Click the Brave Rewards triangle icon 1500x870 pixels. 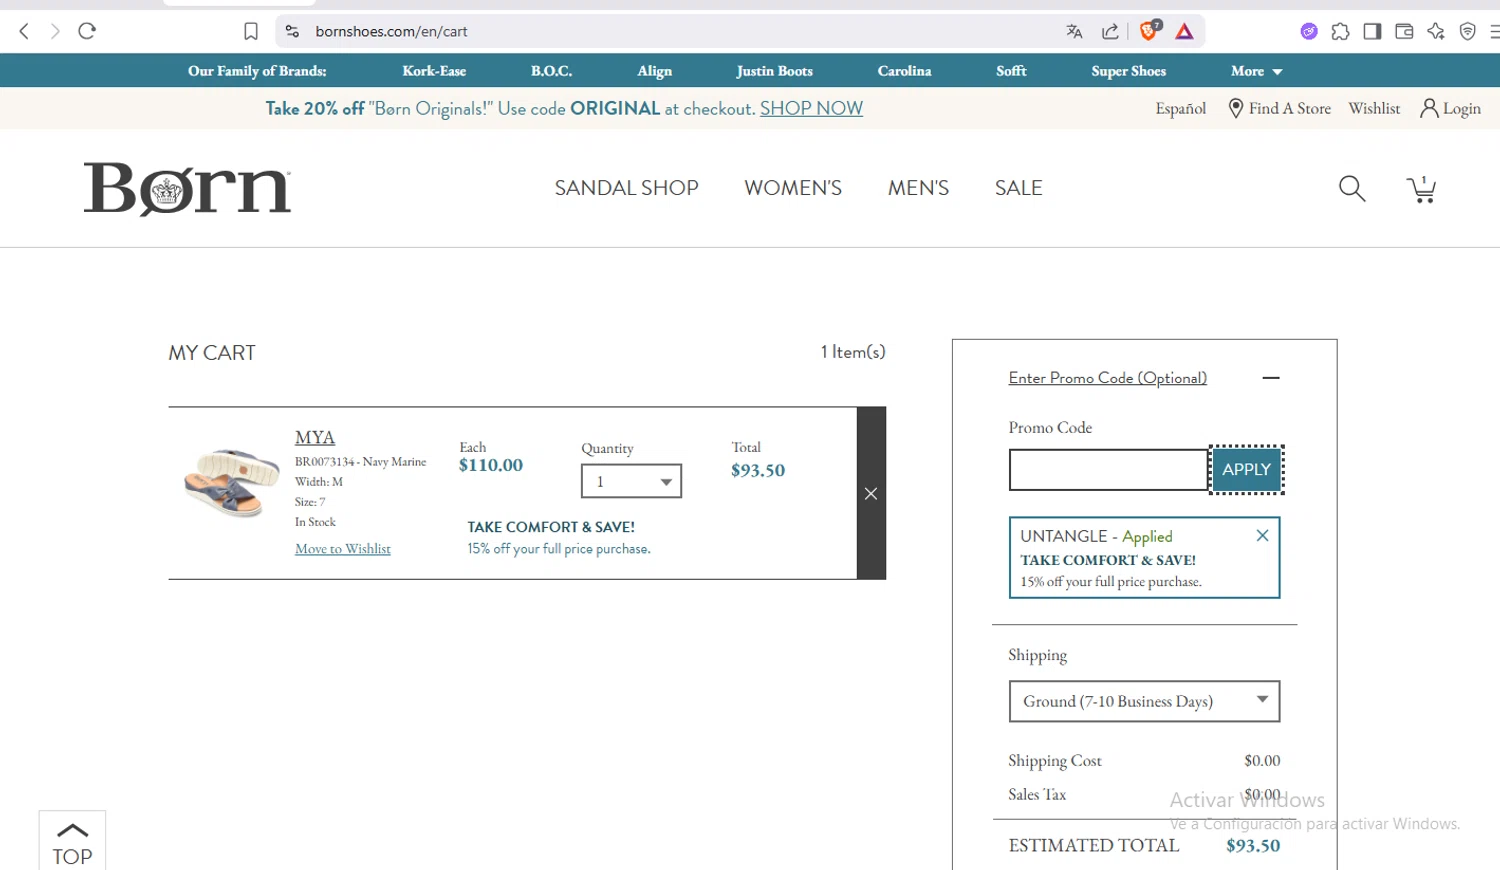pyautogui.click(x=1185, y=31)
